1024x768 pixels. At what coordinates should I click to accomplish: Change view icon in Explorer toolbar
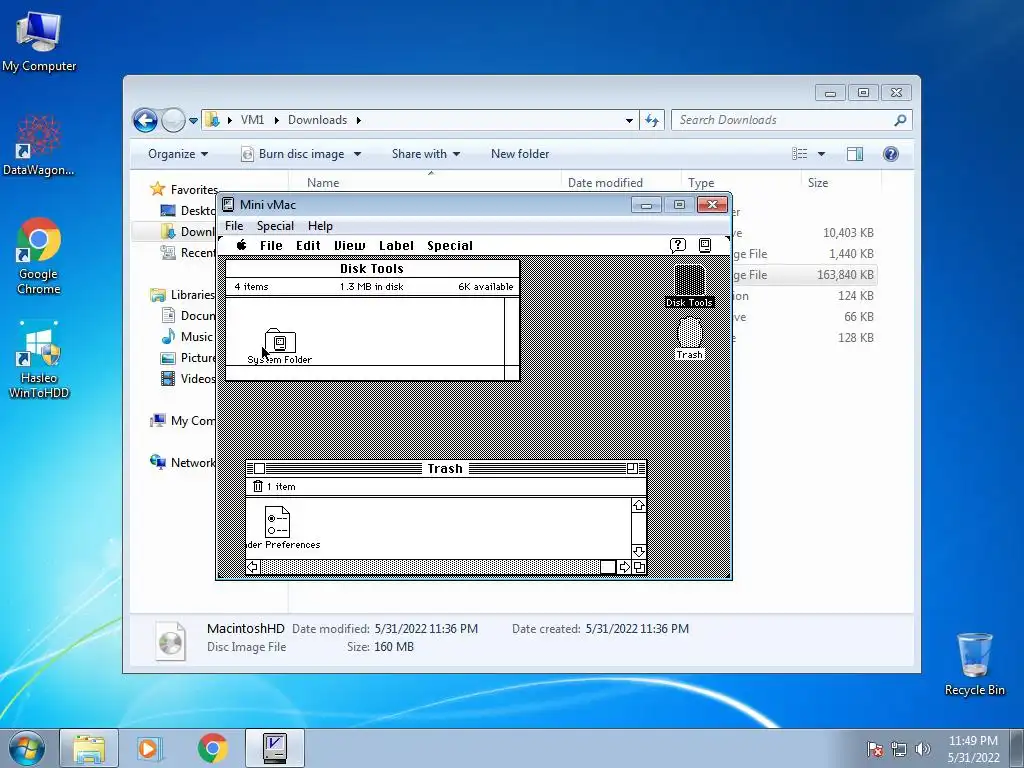click(799, 154)
